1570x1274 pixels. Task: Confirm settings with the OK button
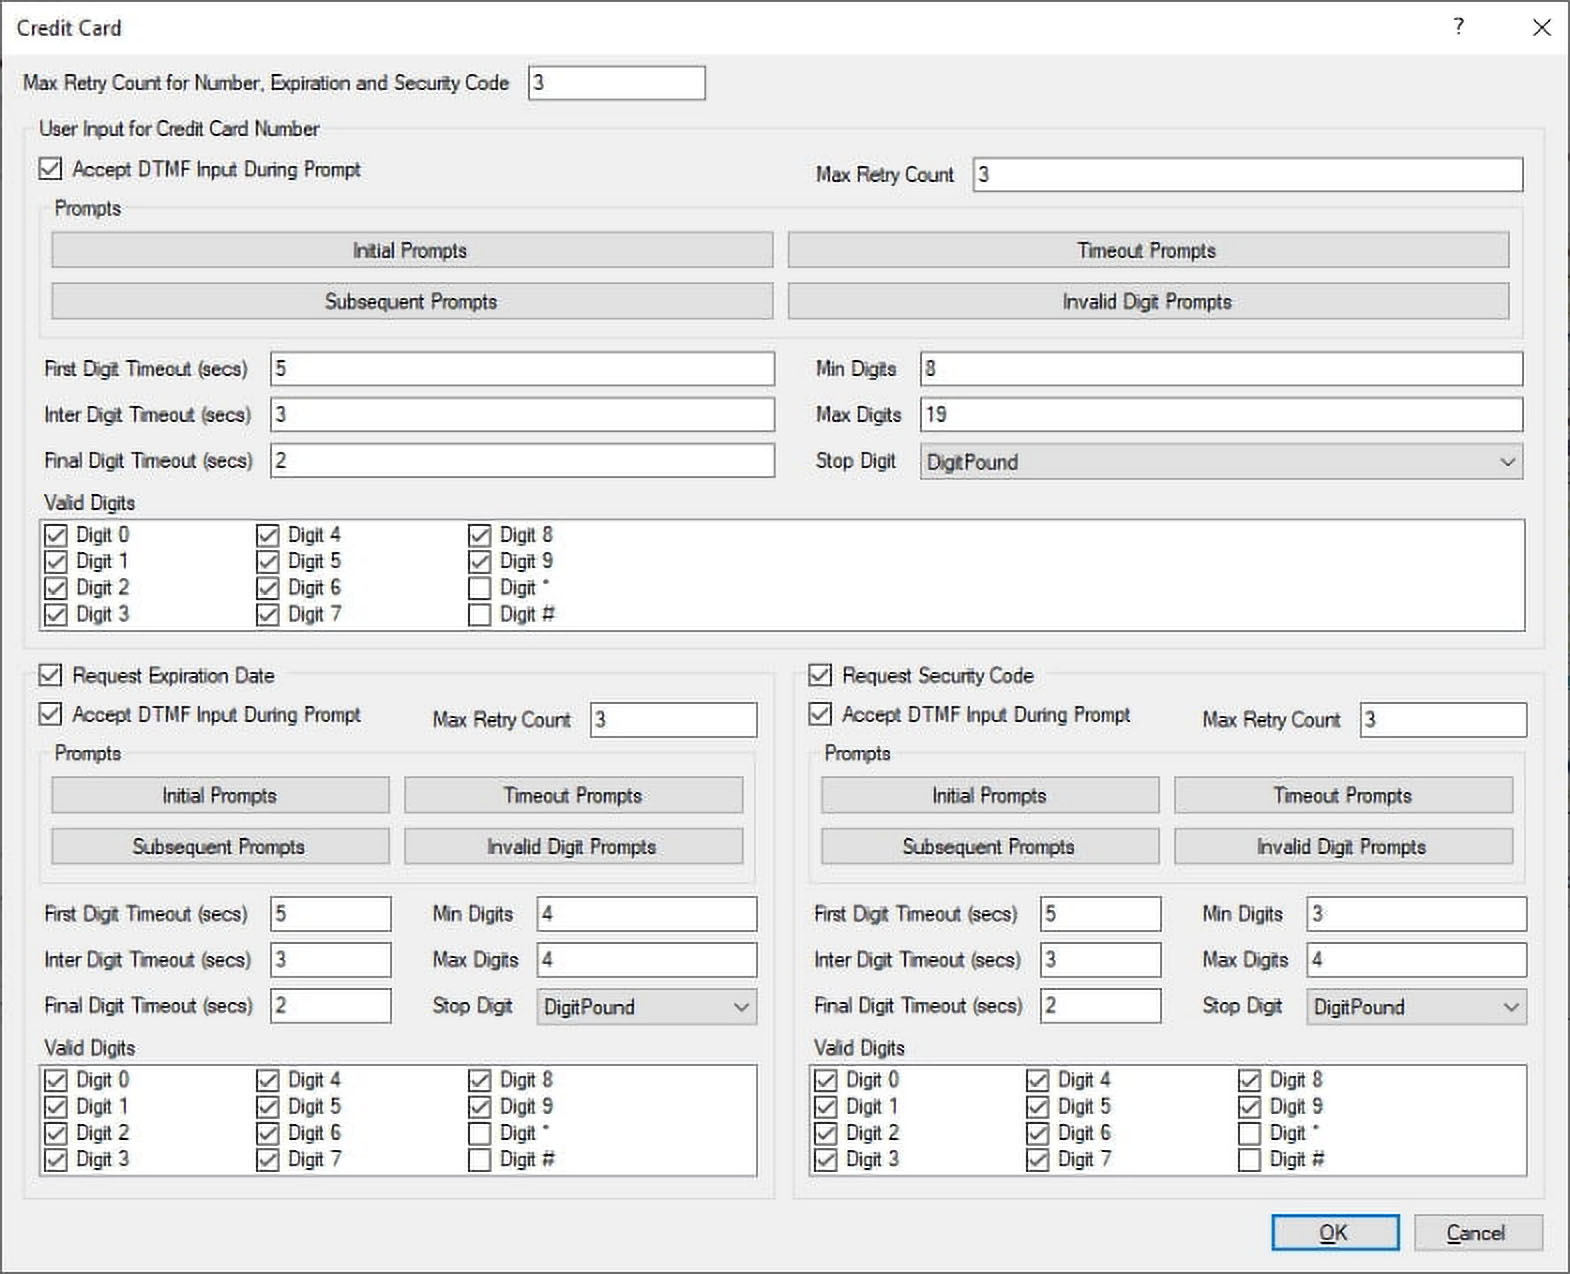tap(1335, 1232)
